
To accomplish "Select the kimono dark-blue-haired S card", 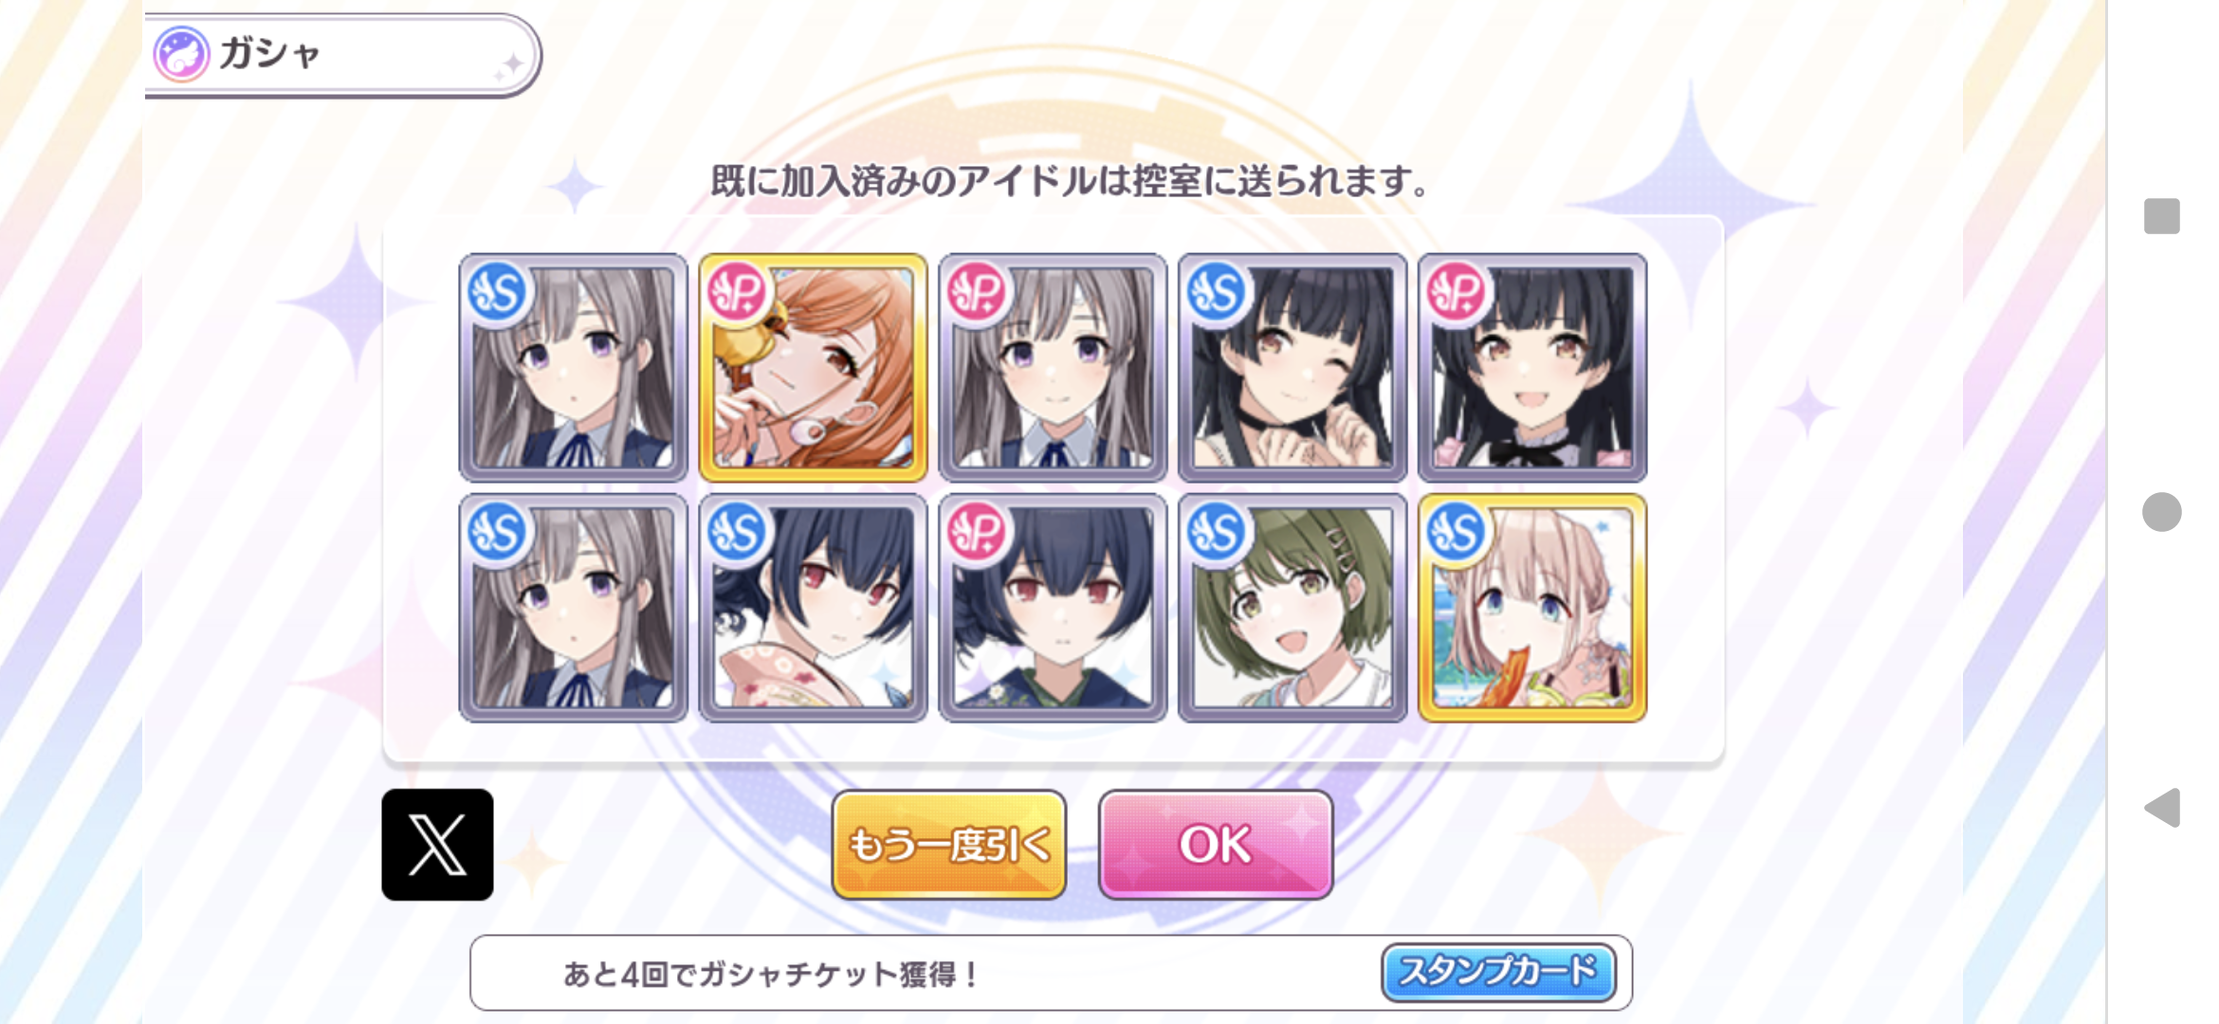I will coord(813,608).
